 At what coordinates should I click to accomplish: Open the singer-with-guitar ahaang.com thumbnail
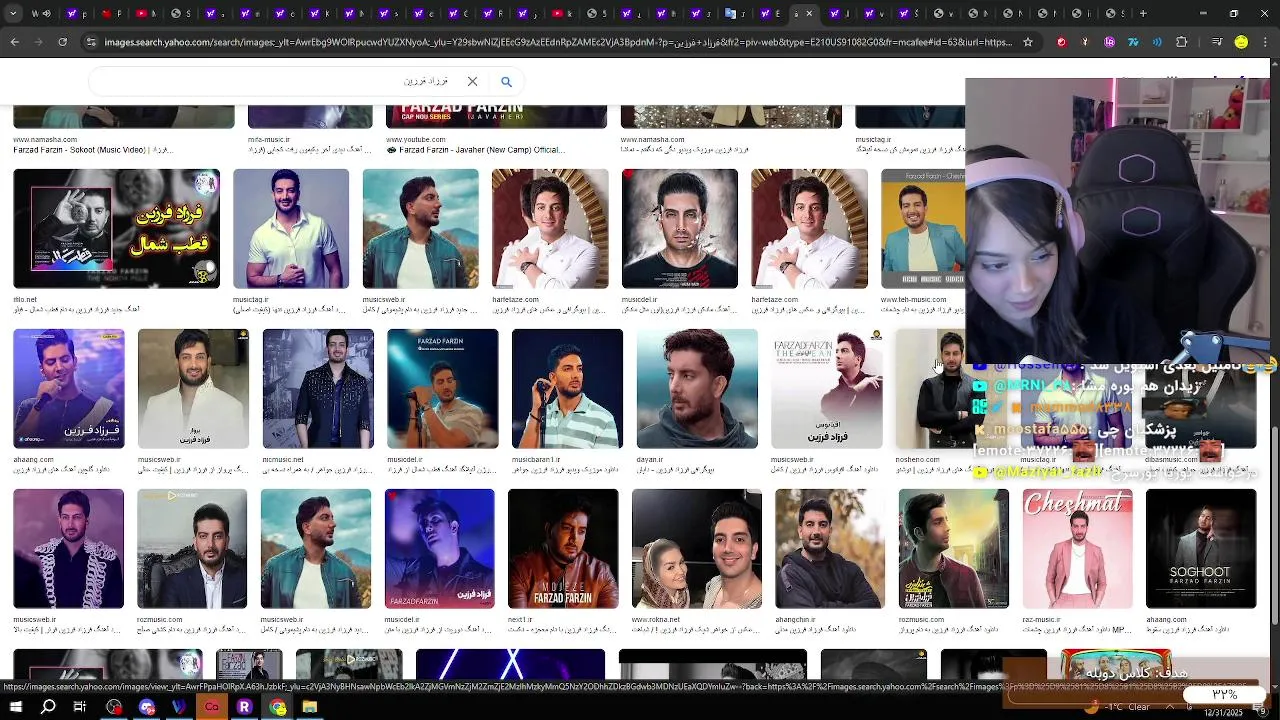click(69, 389)
